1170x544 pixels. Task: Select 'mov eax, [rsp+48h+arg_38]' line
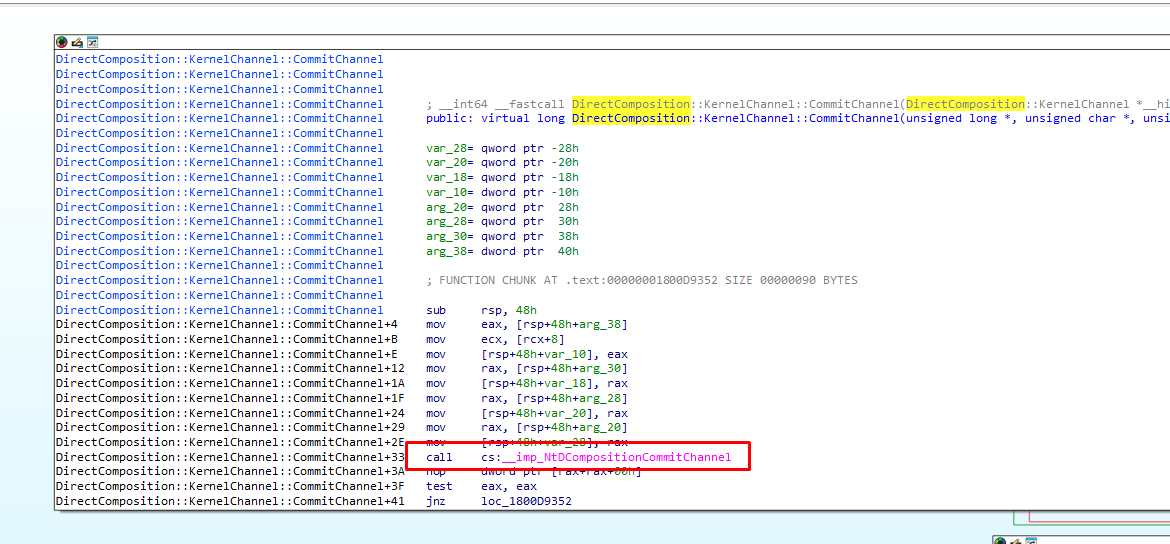[x=527, y=325]
